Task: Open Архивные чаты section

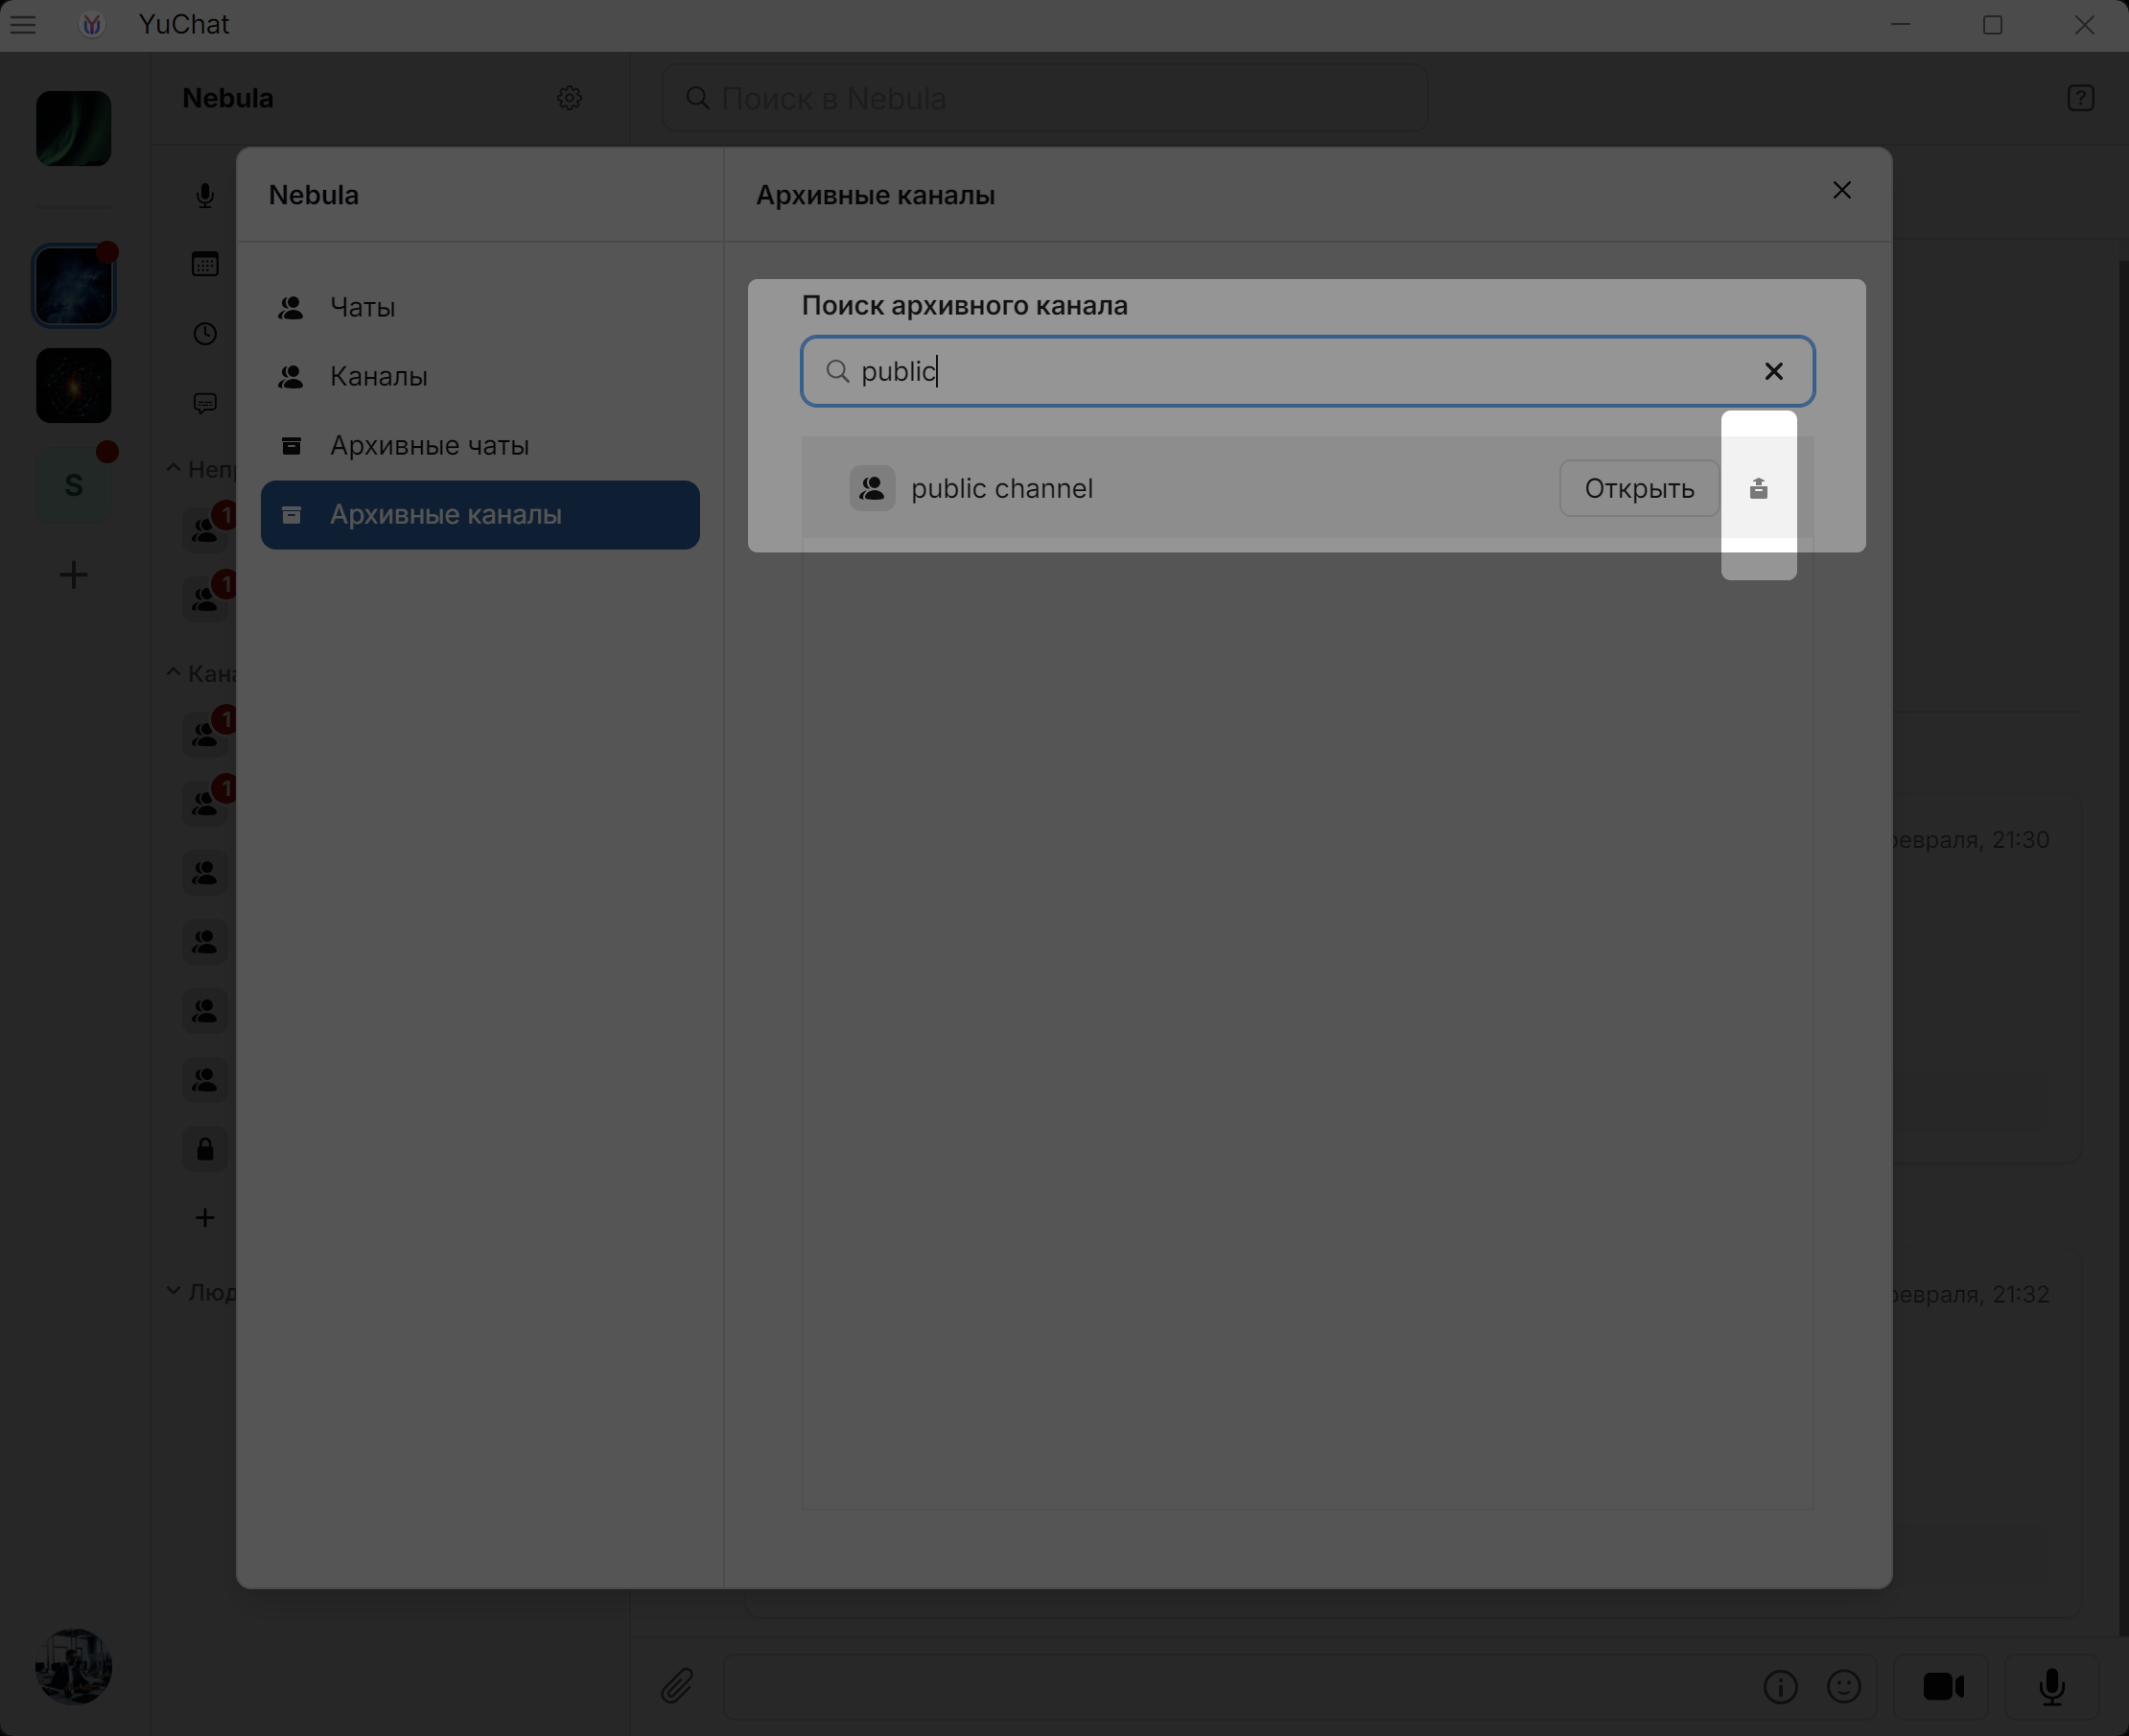Action: tap(479, 446)
